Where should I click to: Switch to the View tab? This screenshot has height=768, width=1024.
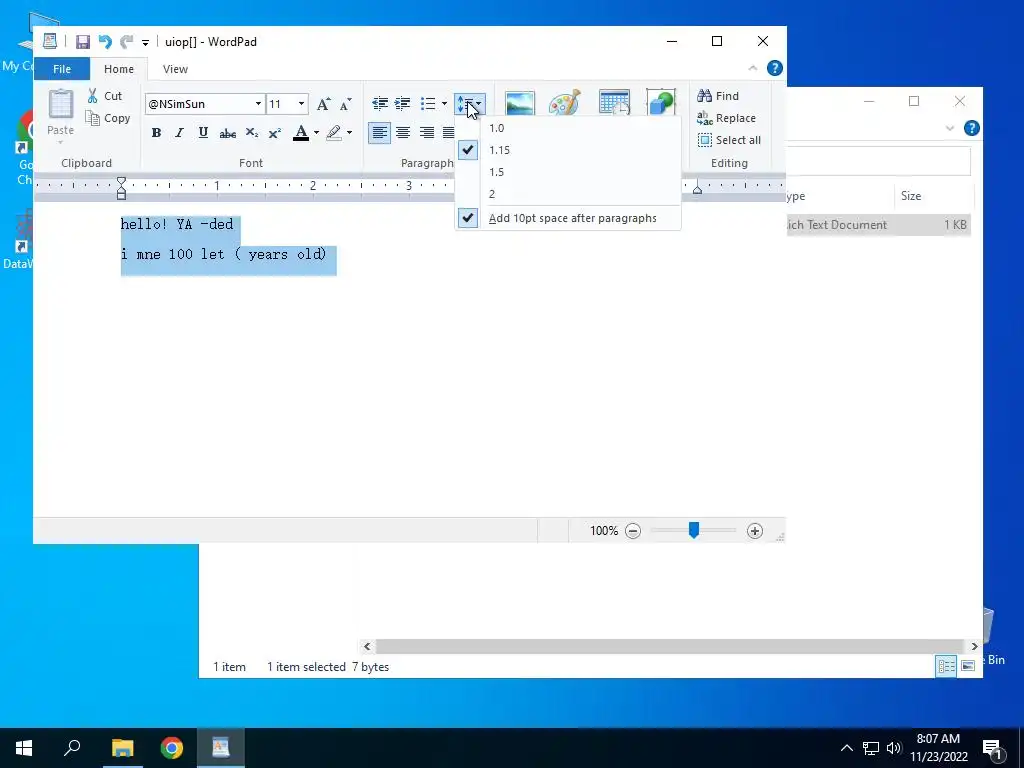click(175, 69)
